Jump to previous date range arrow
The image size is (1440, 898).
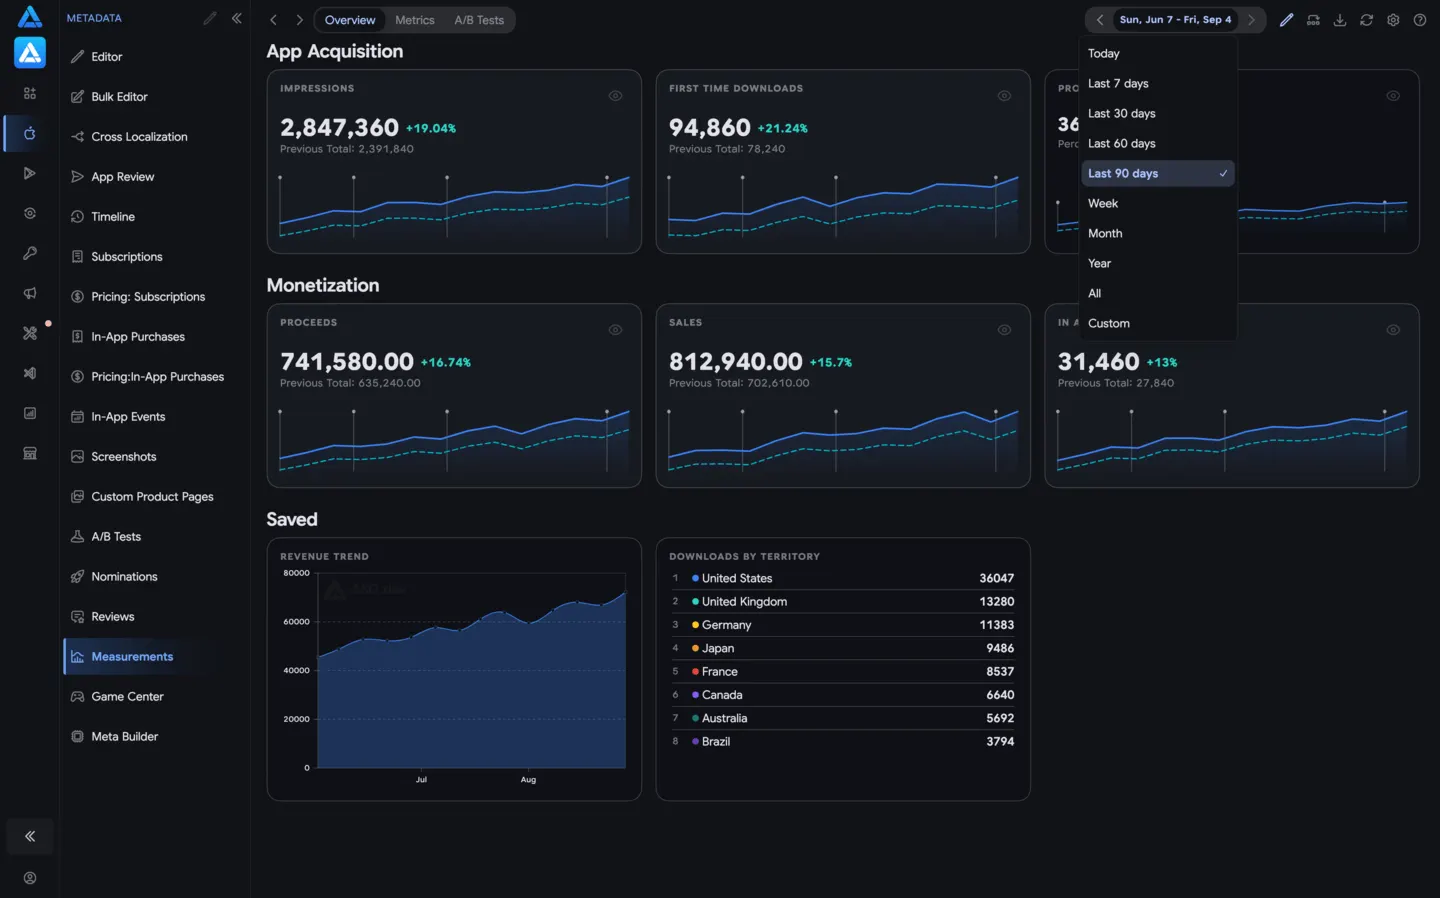coord(1099,20)
